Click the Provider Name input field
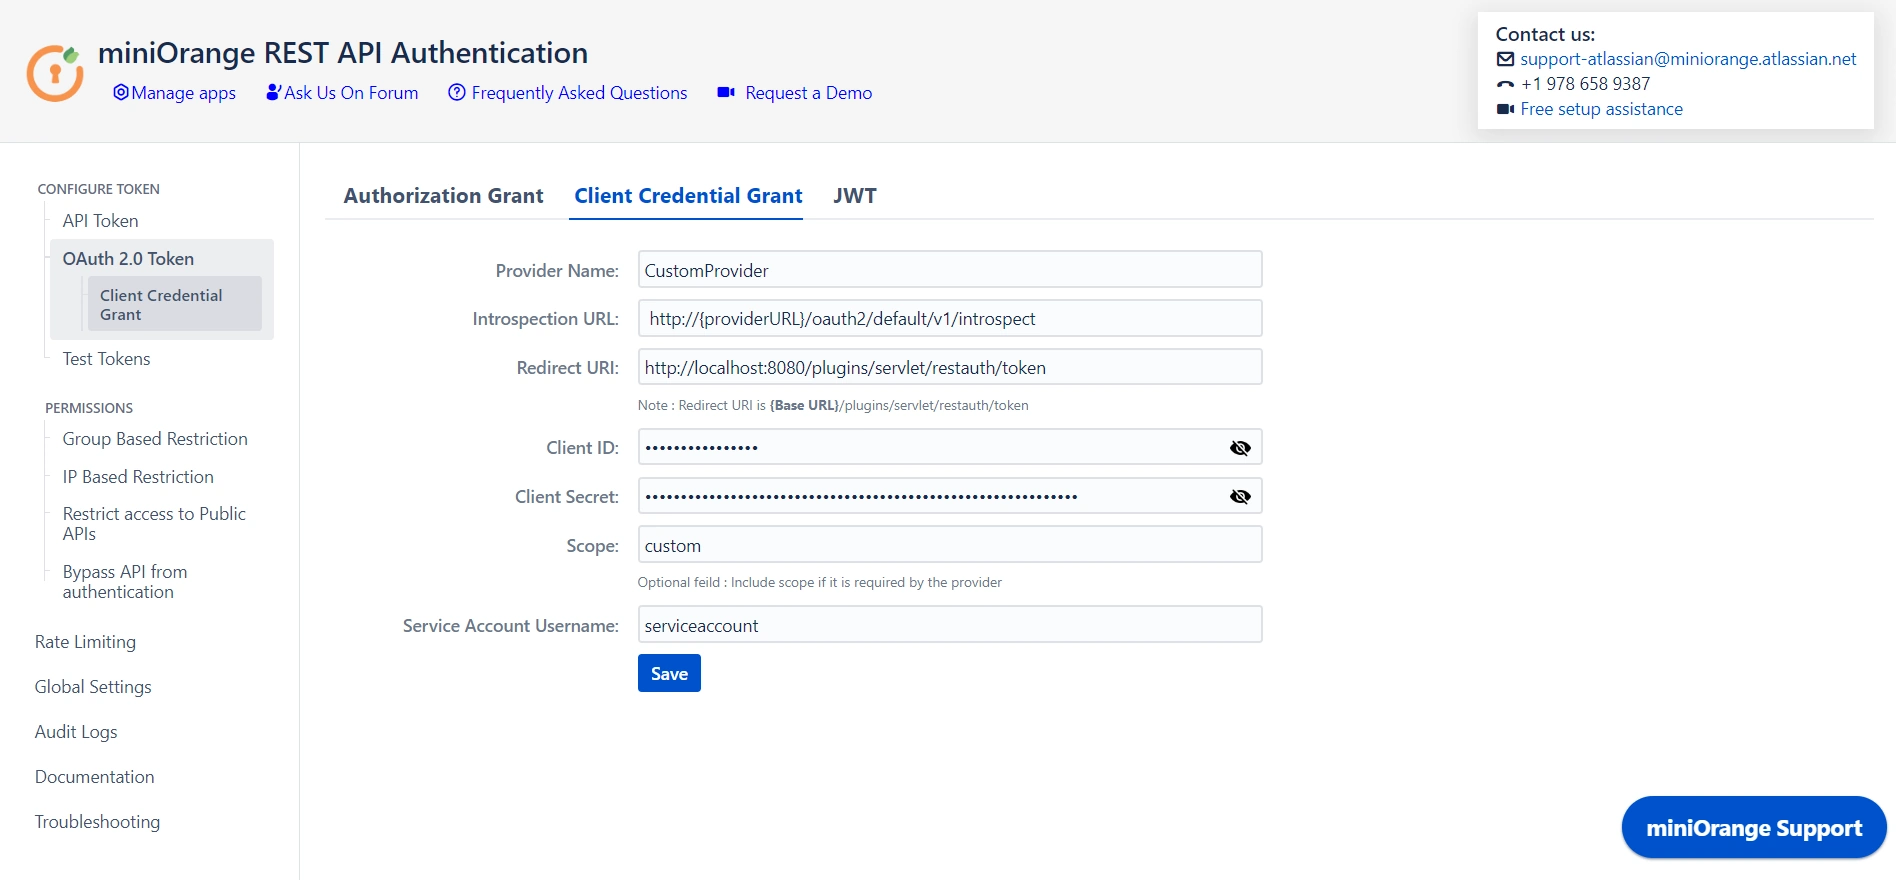1896x880 pixels. [950, 270]
